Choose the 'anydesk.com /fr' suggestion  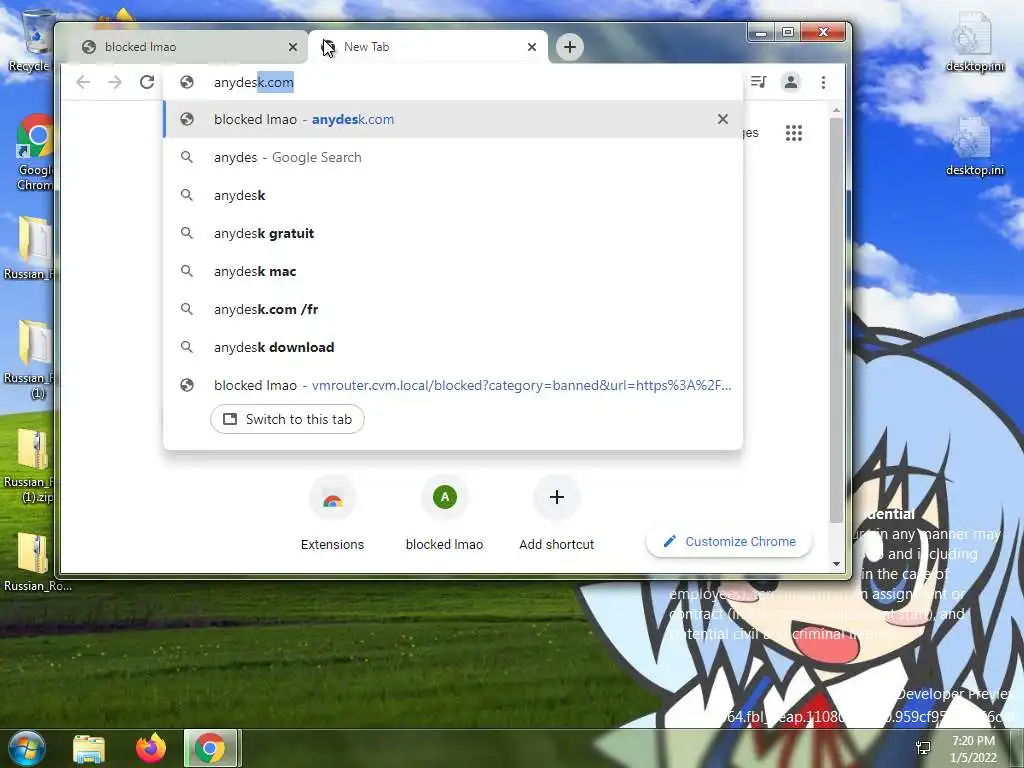point(453,309)
